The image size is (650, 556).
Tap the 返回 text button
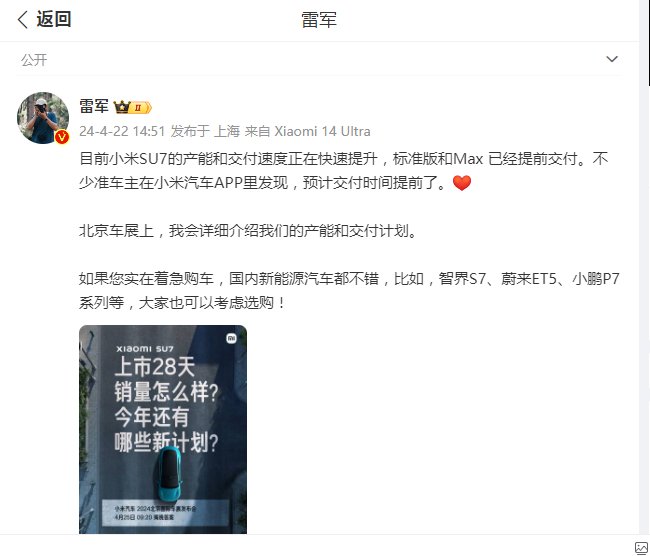pos(54,19)
